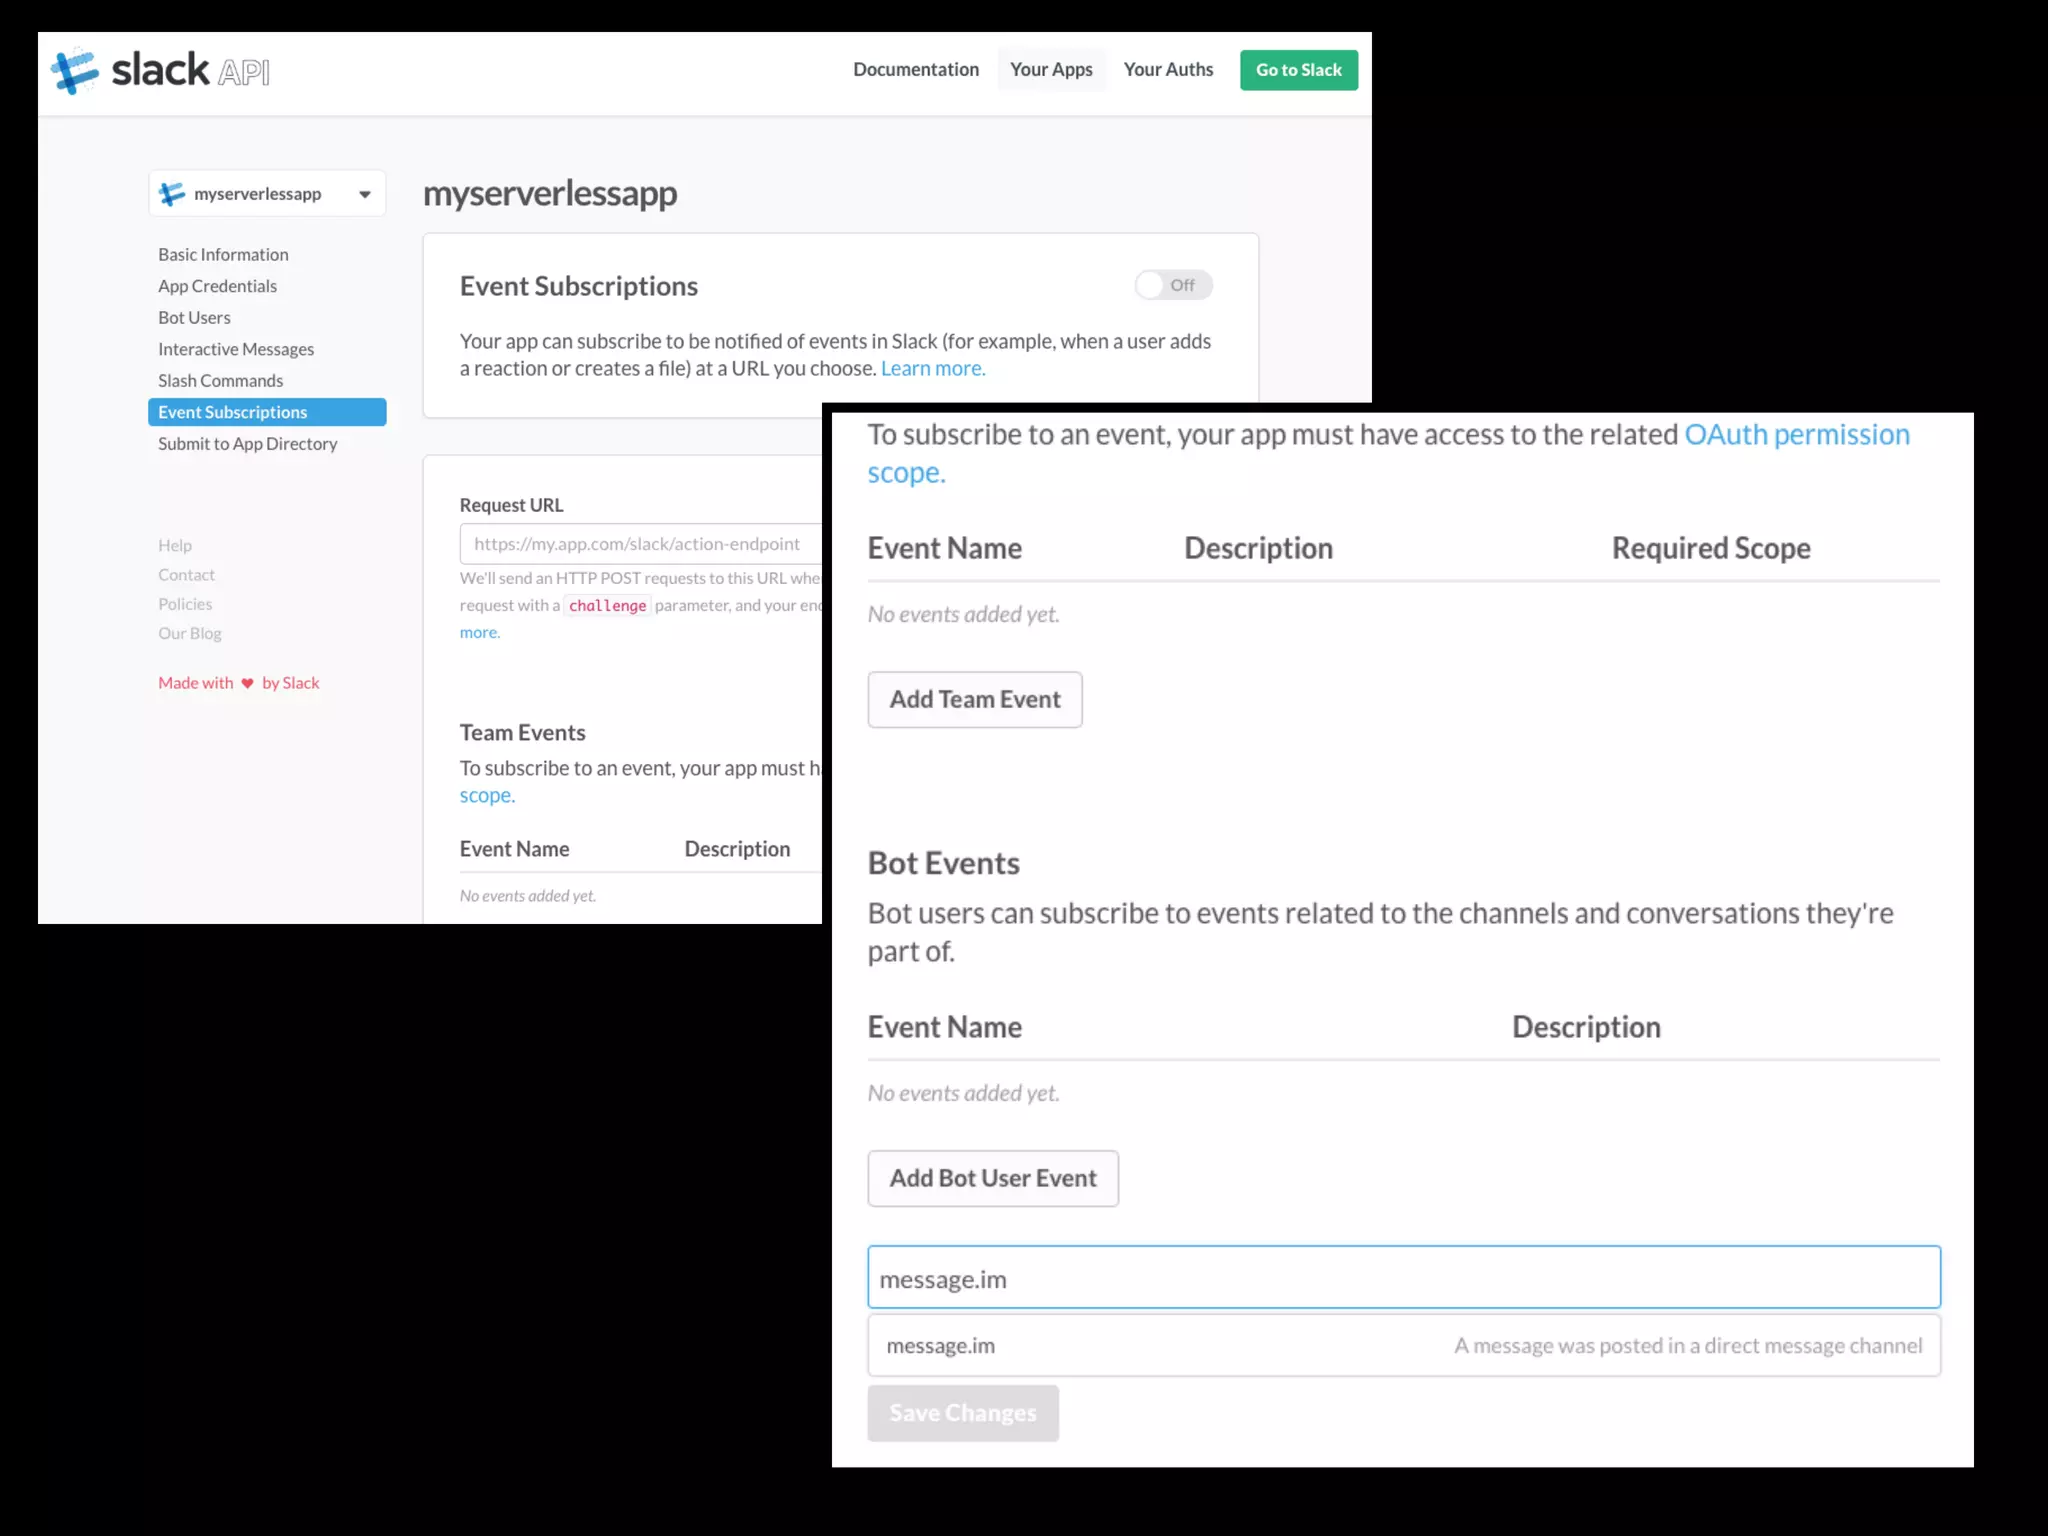
Task: Open the Documentation nav item
Action: (x=916, y=69)
